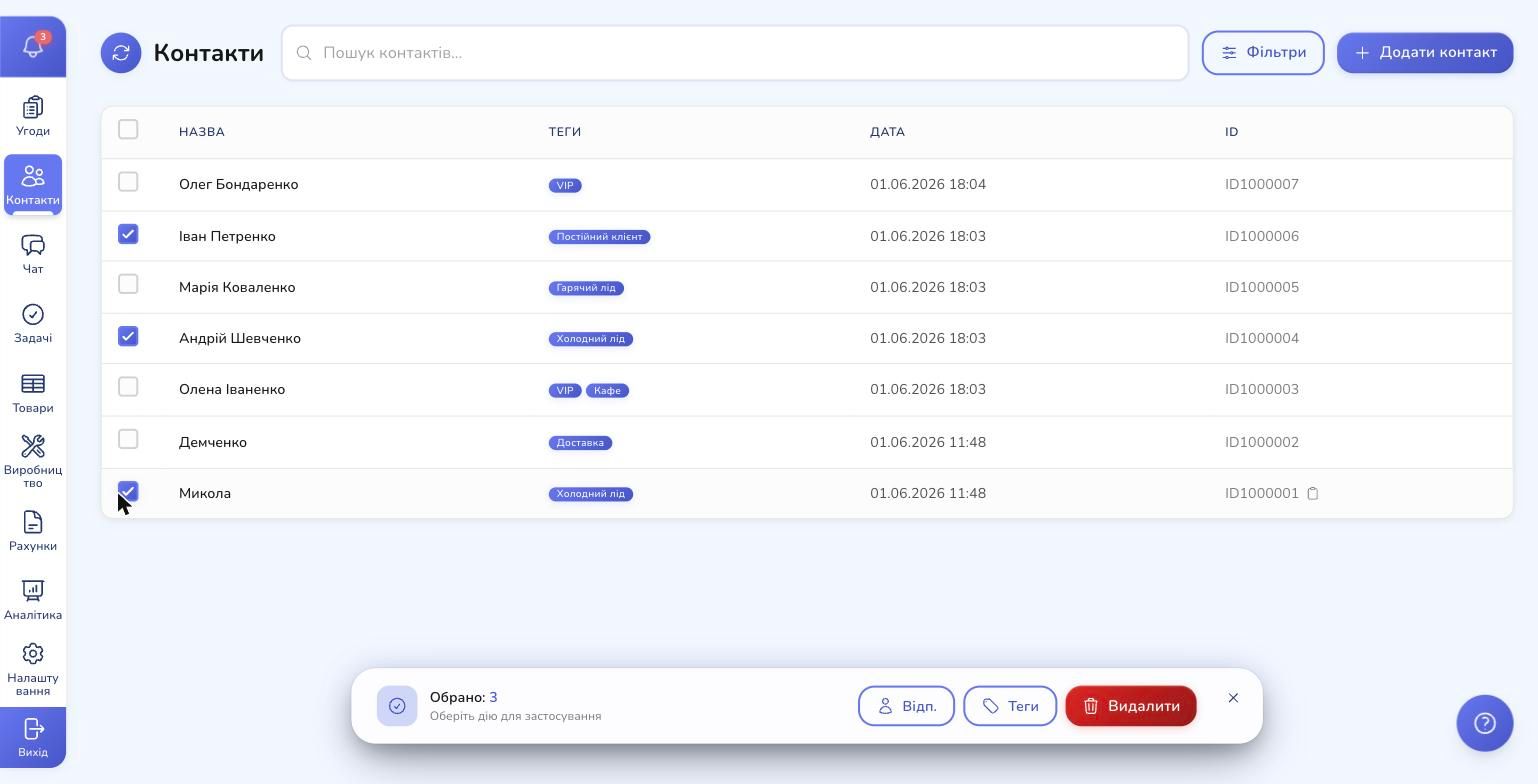The height and width of the screenshot is (784, 1538).
Task: Open notifications bell with 3 alerts
Action: [x=33, y=46]
